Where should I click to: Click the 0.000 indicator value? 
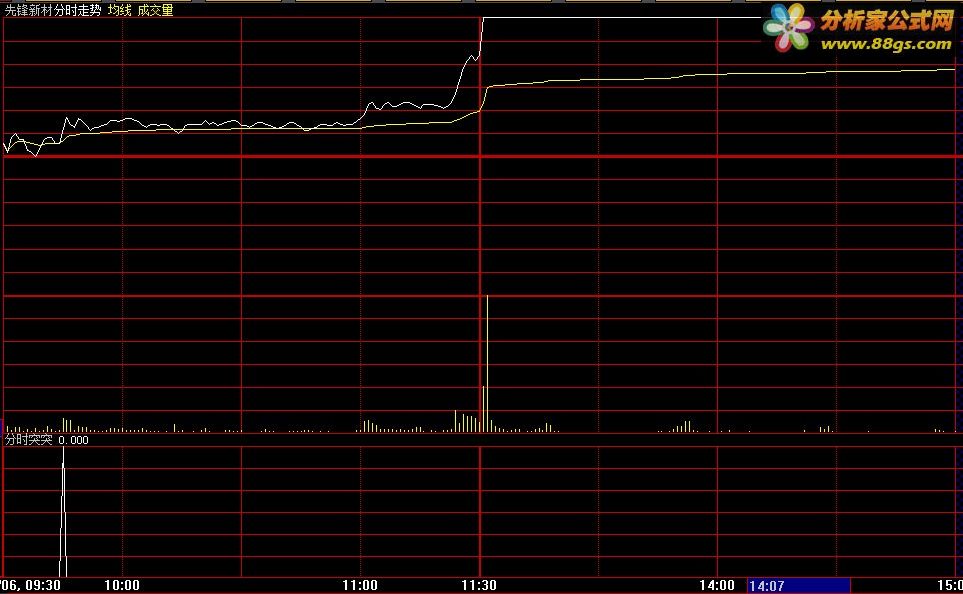click(x=73, y=440)
